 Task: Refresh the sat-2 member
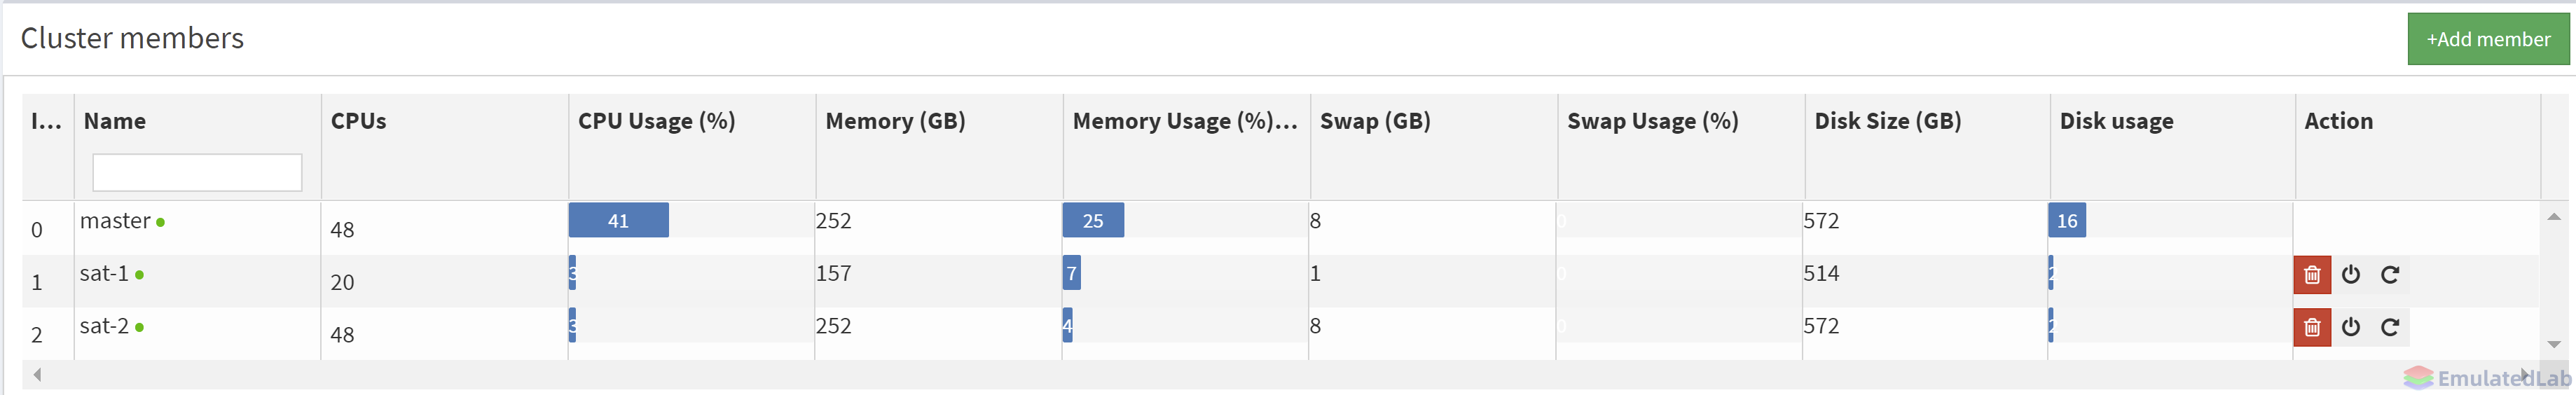click(x=2390, y=327)
